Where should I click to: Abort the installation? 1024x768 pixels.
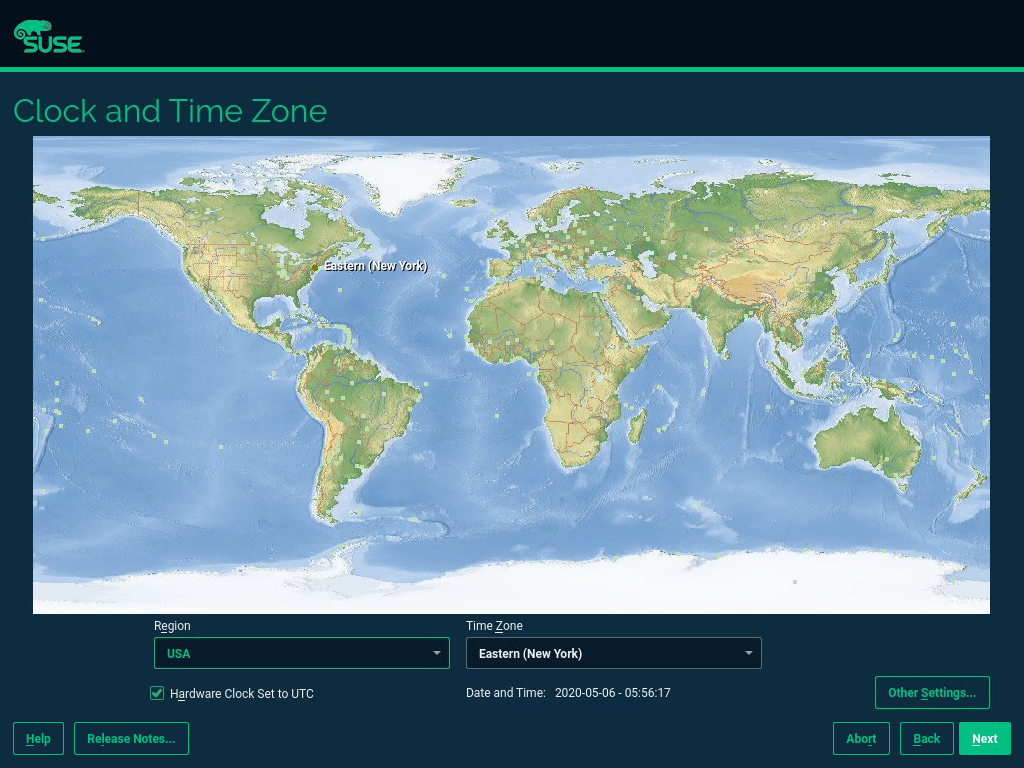point(861,739)
